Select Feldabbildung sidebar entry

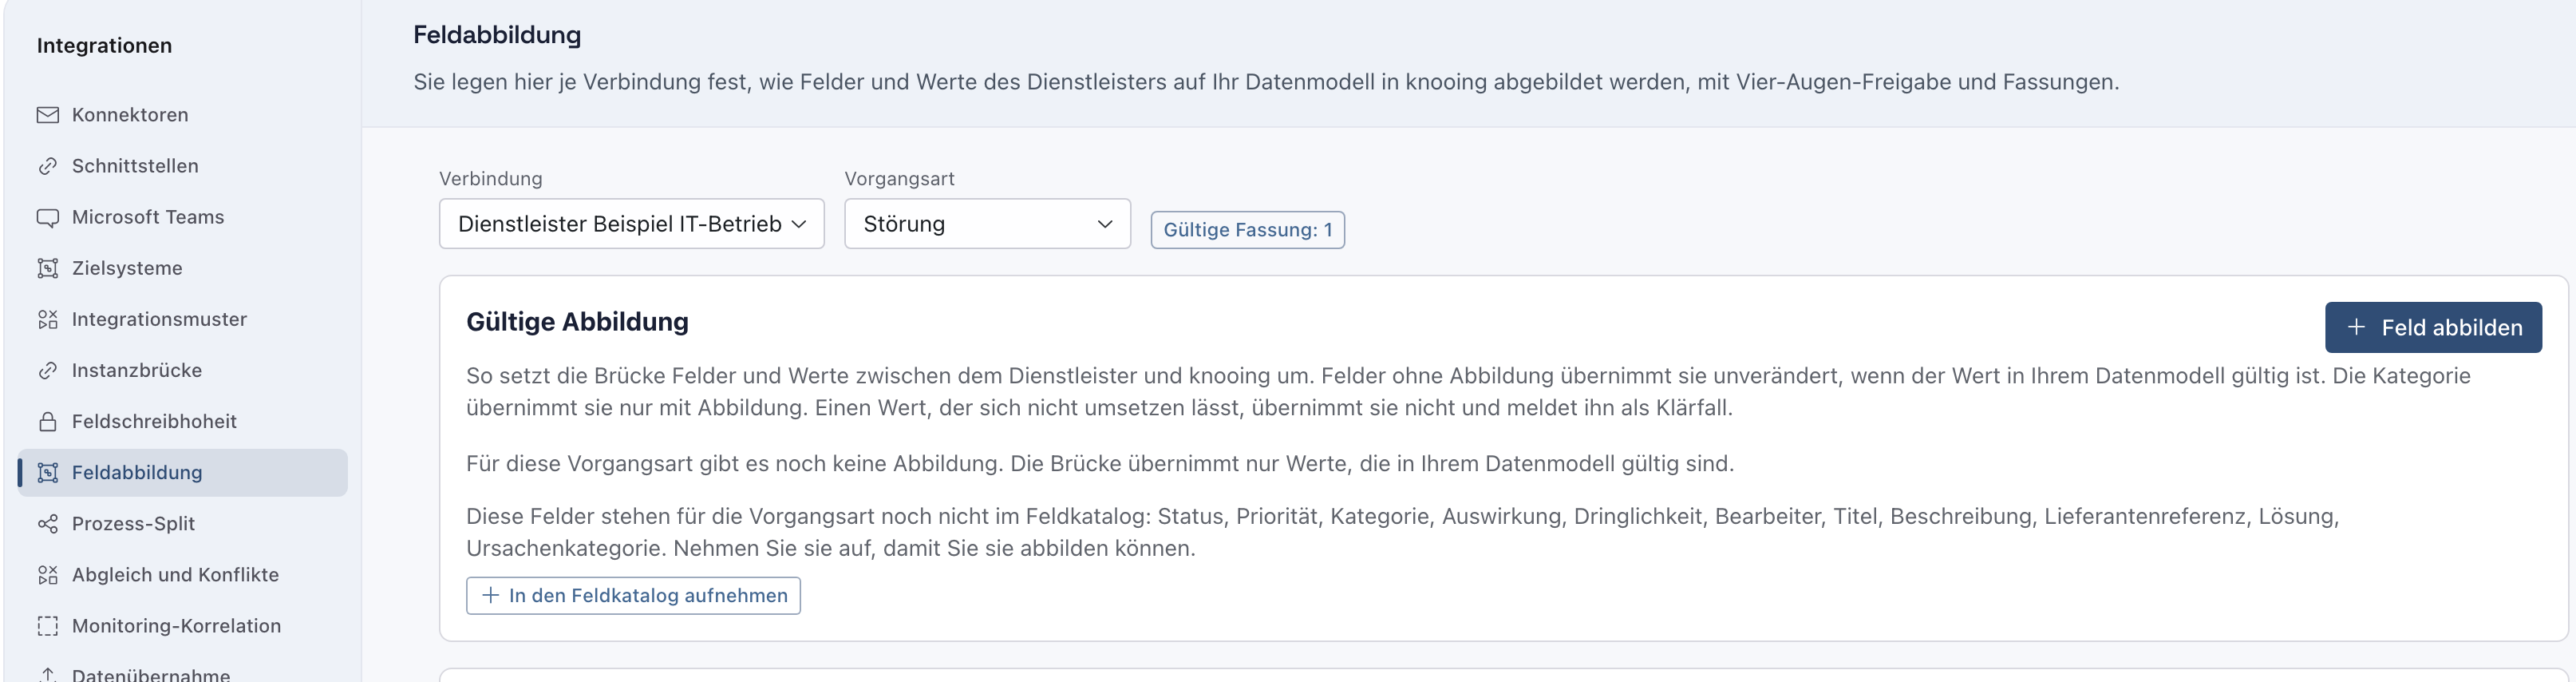[x=182, y=472]
